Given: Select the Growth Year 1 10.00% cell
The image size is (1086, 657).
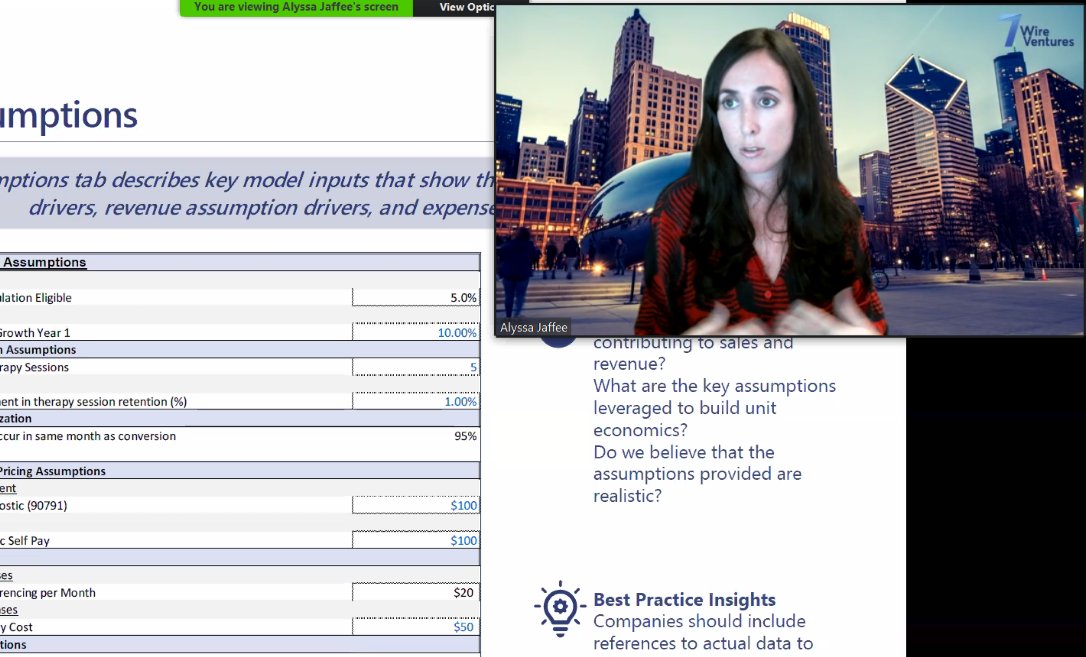Looking at the screenshot, I should [x=416, y=332].
